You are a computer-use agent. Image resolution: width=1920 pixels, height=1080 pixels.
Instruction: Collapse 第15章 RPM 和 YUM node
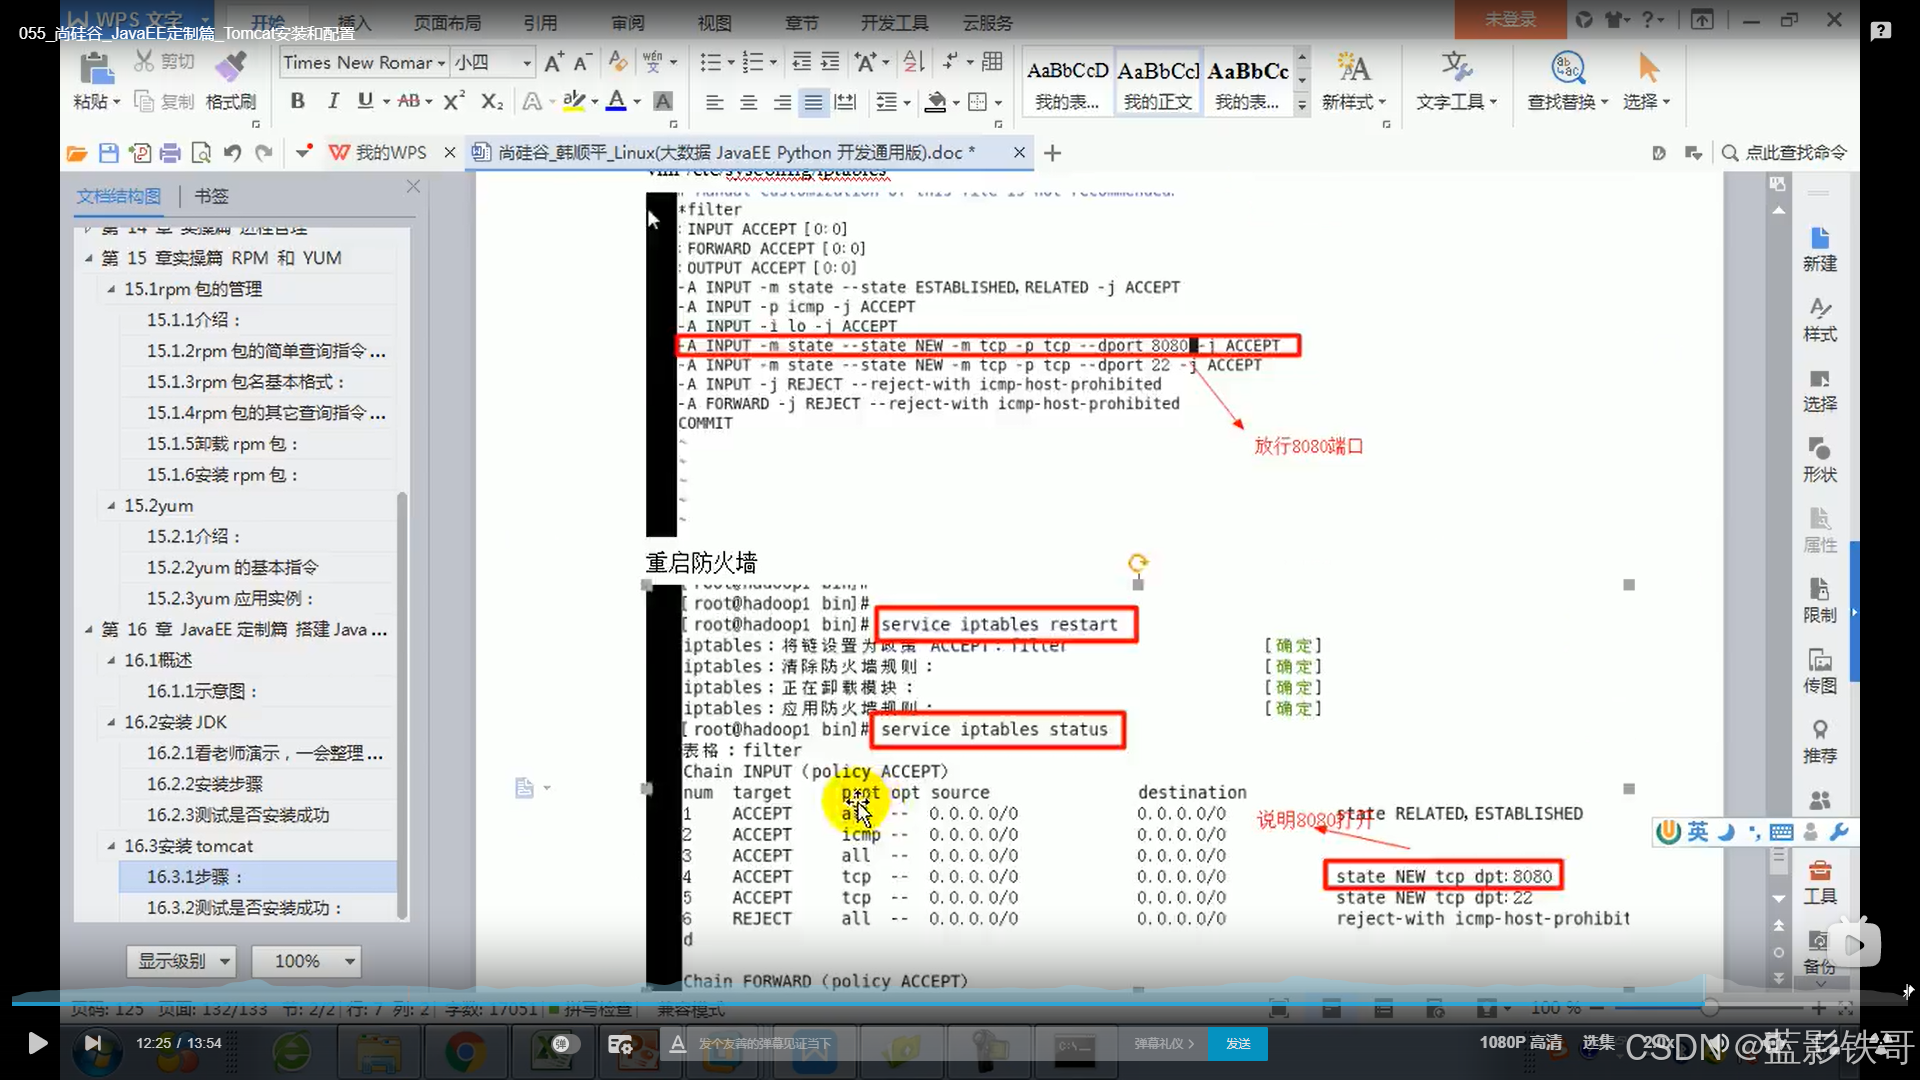(88, 258)
